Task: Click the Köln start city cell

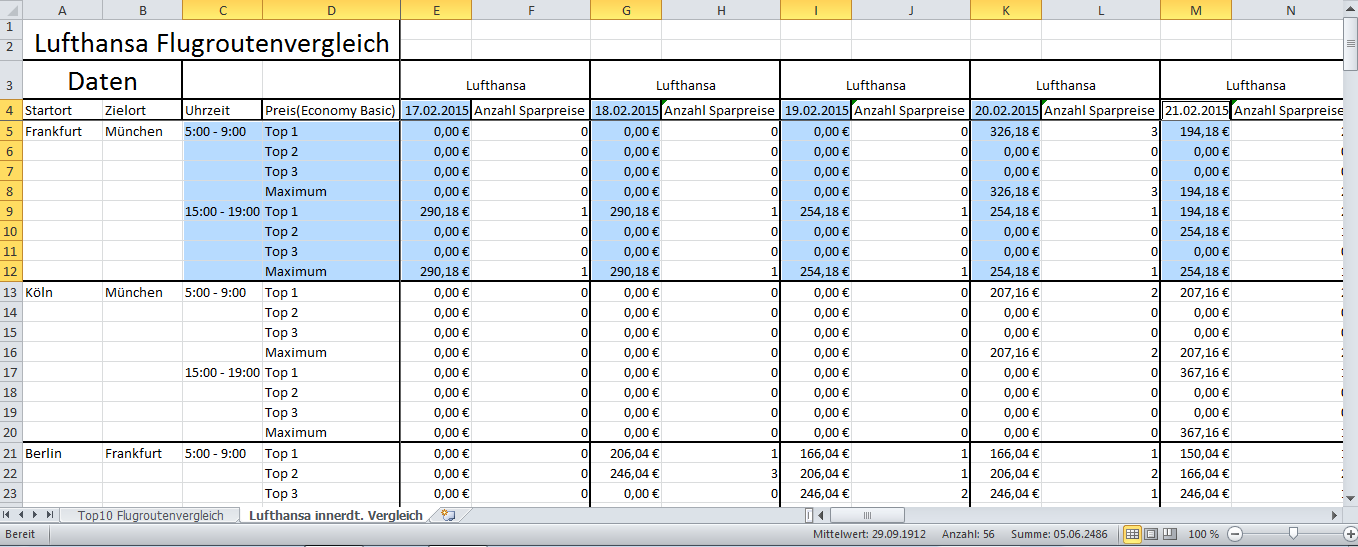Action: click(62, 292)
